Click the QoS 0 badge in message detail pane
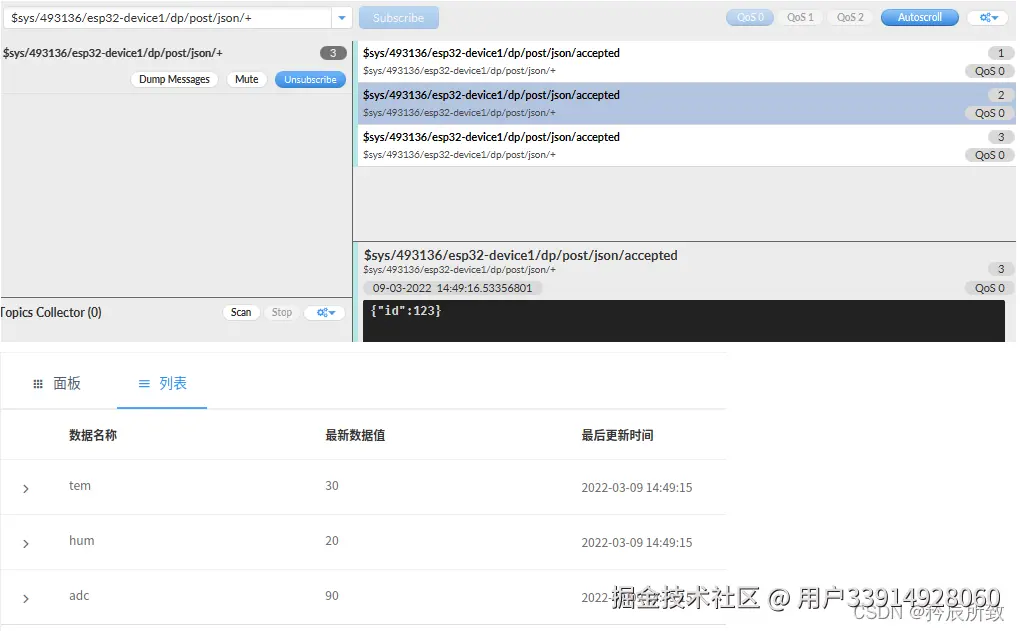The height and width of the screenshot is (631, 1020). [x=989, y=288]
